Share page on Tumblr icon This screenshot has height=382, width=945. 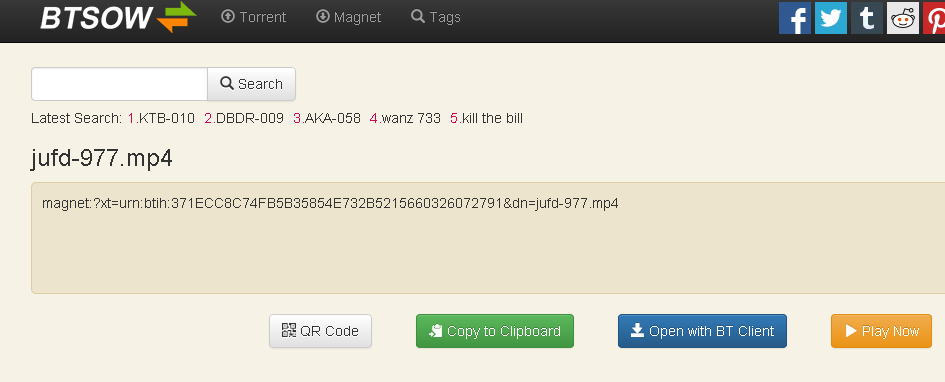point(867,18)
